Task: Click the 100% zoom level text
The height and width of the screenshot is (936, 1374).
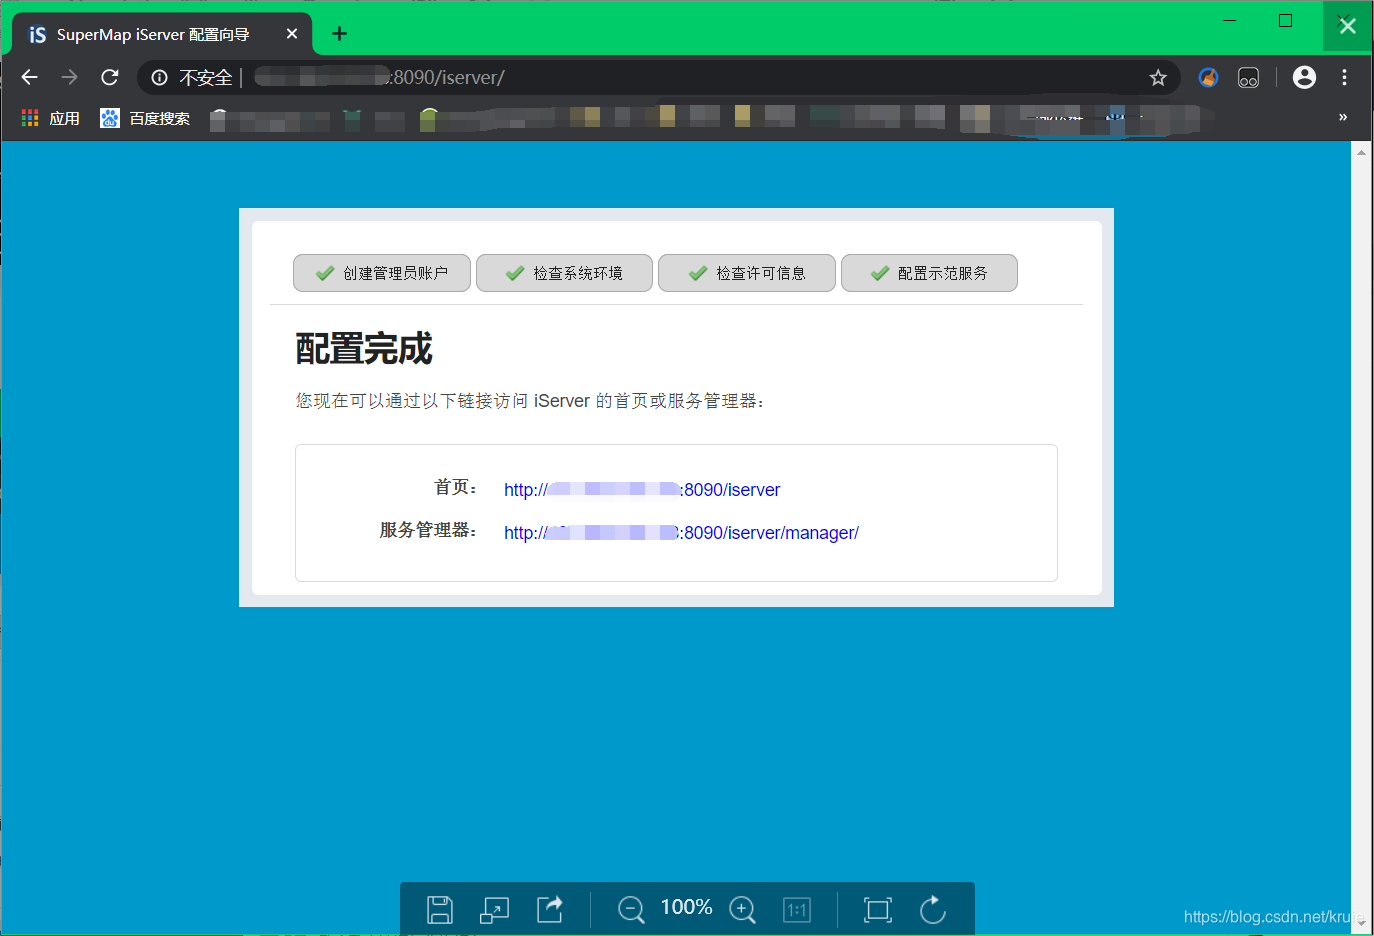Action: click(x=687, y=907)
